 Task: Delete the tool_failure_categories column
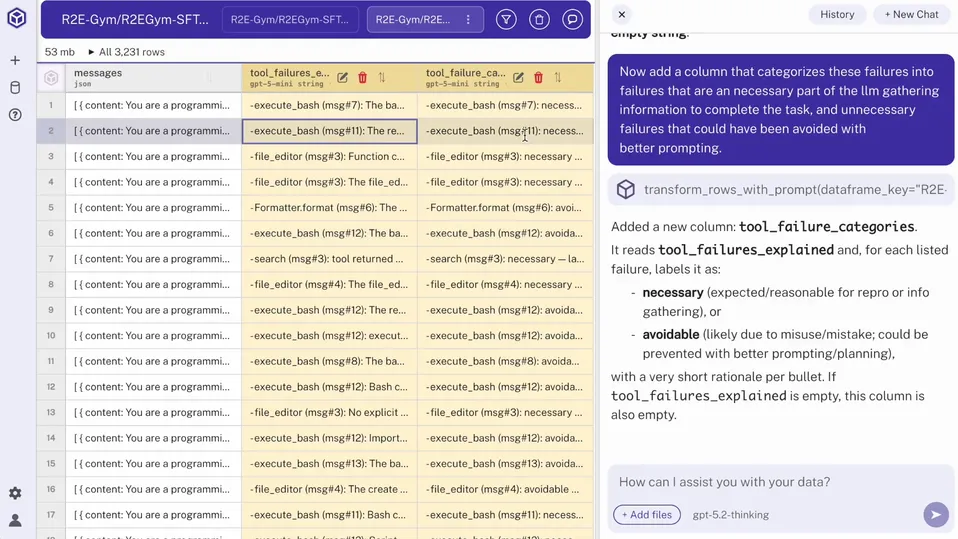pos(538,78)
